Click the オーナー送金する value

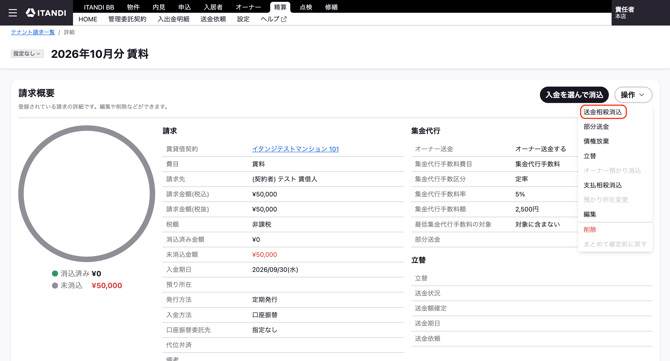click(541, 149)
